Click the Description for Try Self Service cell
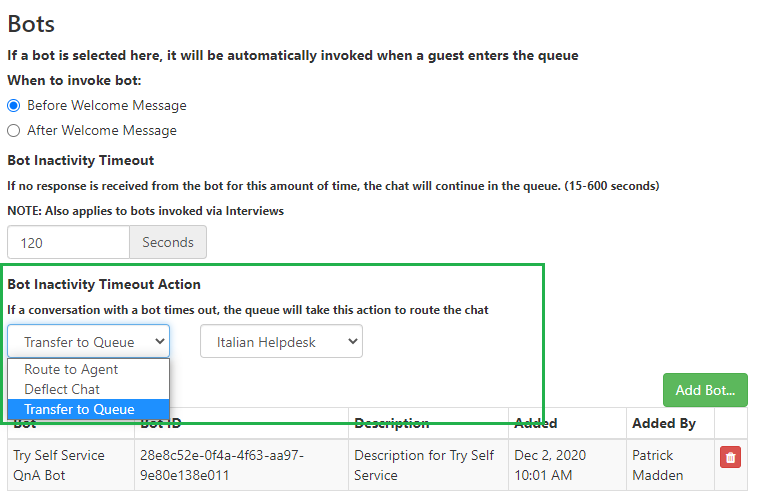This screenshot has width=757, height=499. 424,465
